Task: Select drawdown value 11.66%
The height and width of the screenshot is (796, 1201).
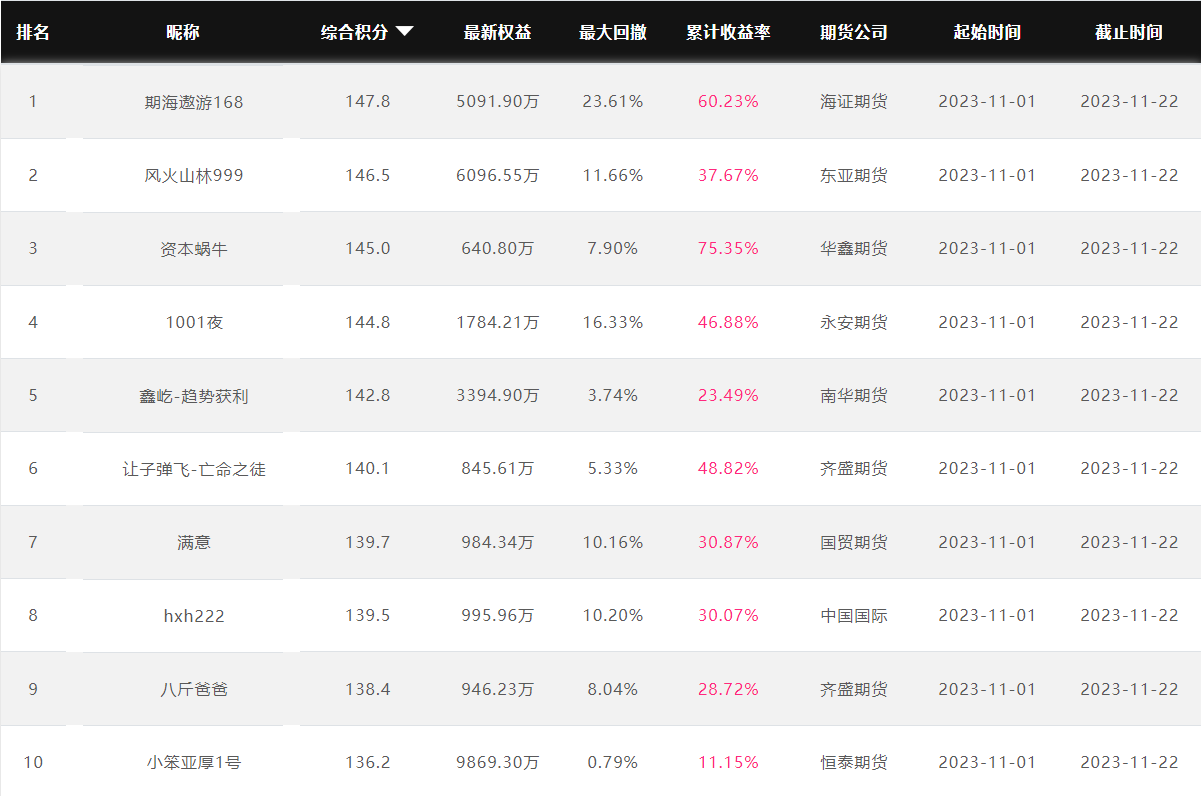Action: [613, 175]
